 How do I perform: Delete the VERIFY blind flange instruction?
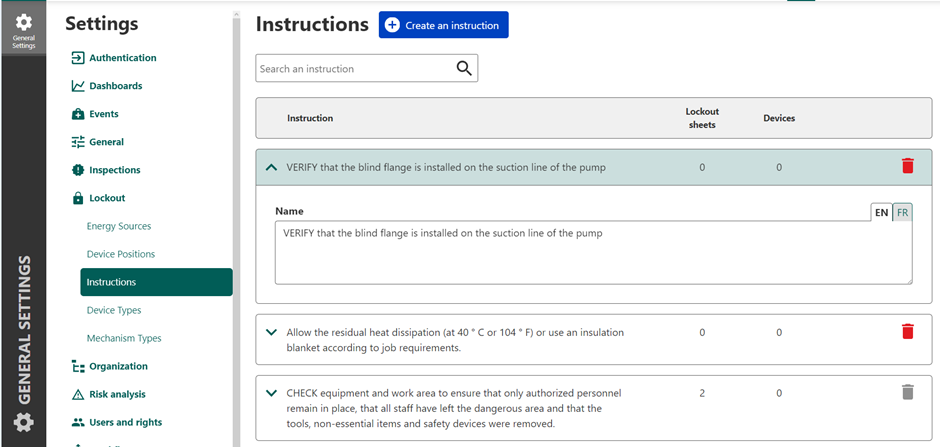(907, 166)
